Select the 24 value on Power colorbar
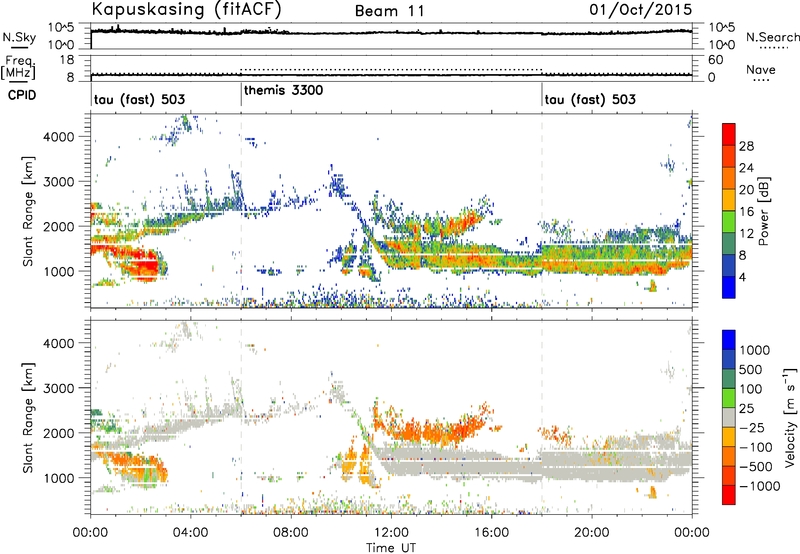This screenshot has height=554, width=800. (746, 168)
